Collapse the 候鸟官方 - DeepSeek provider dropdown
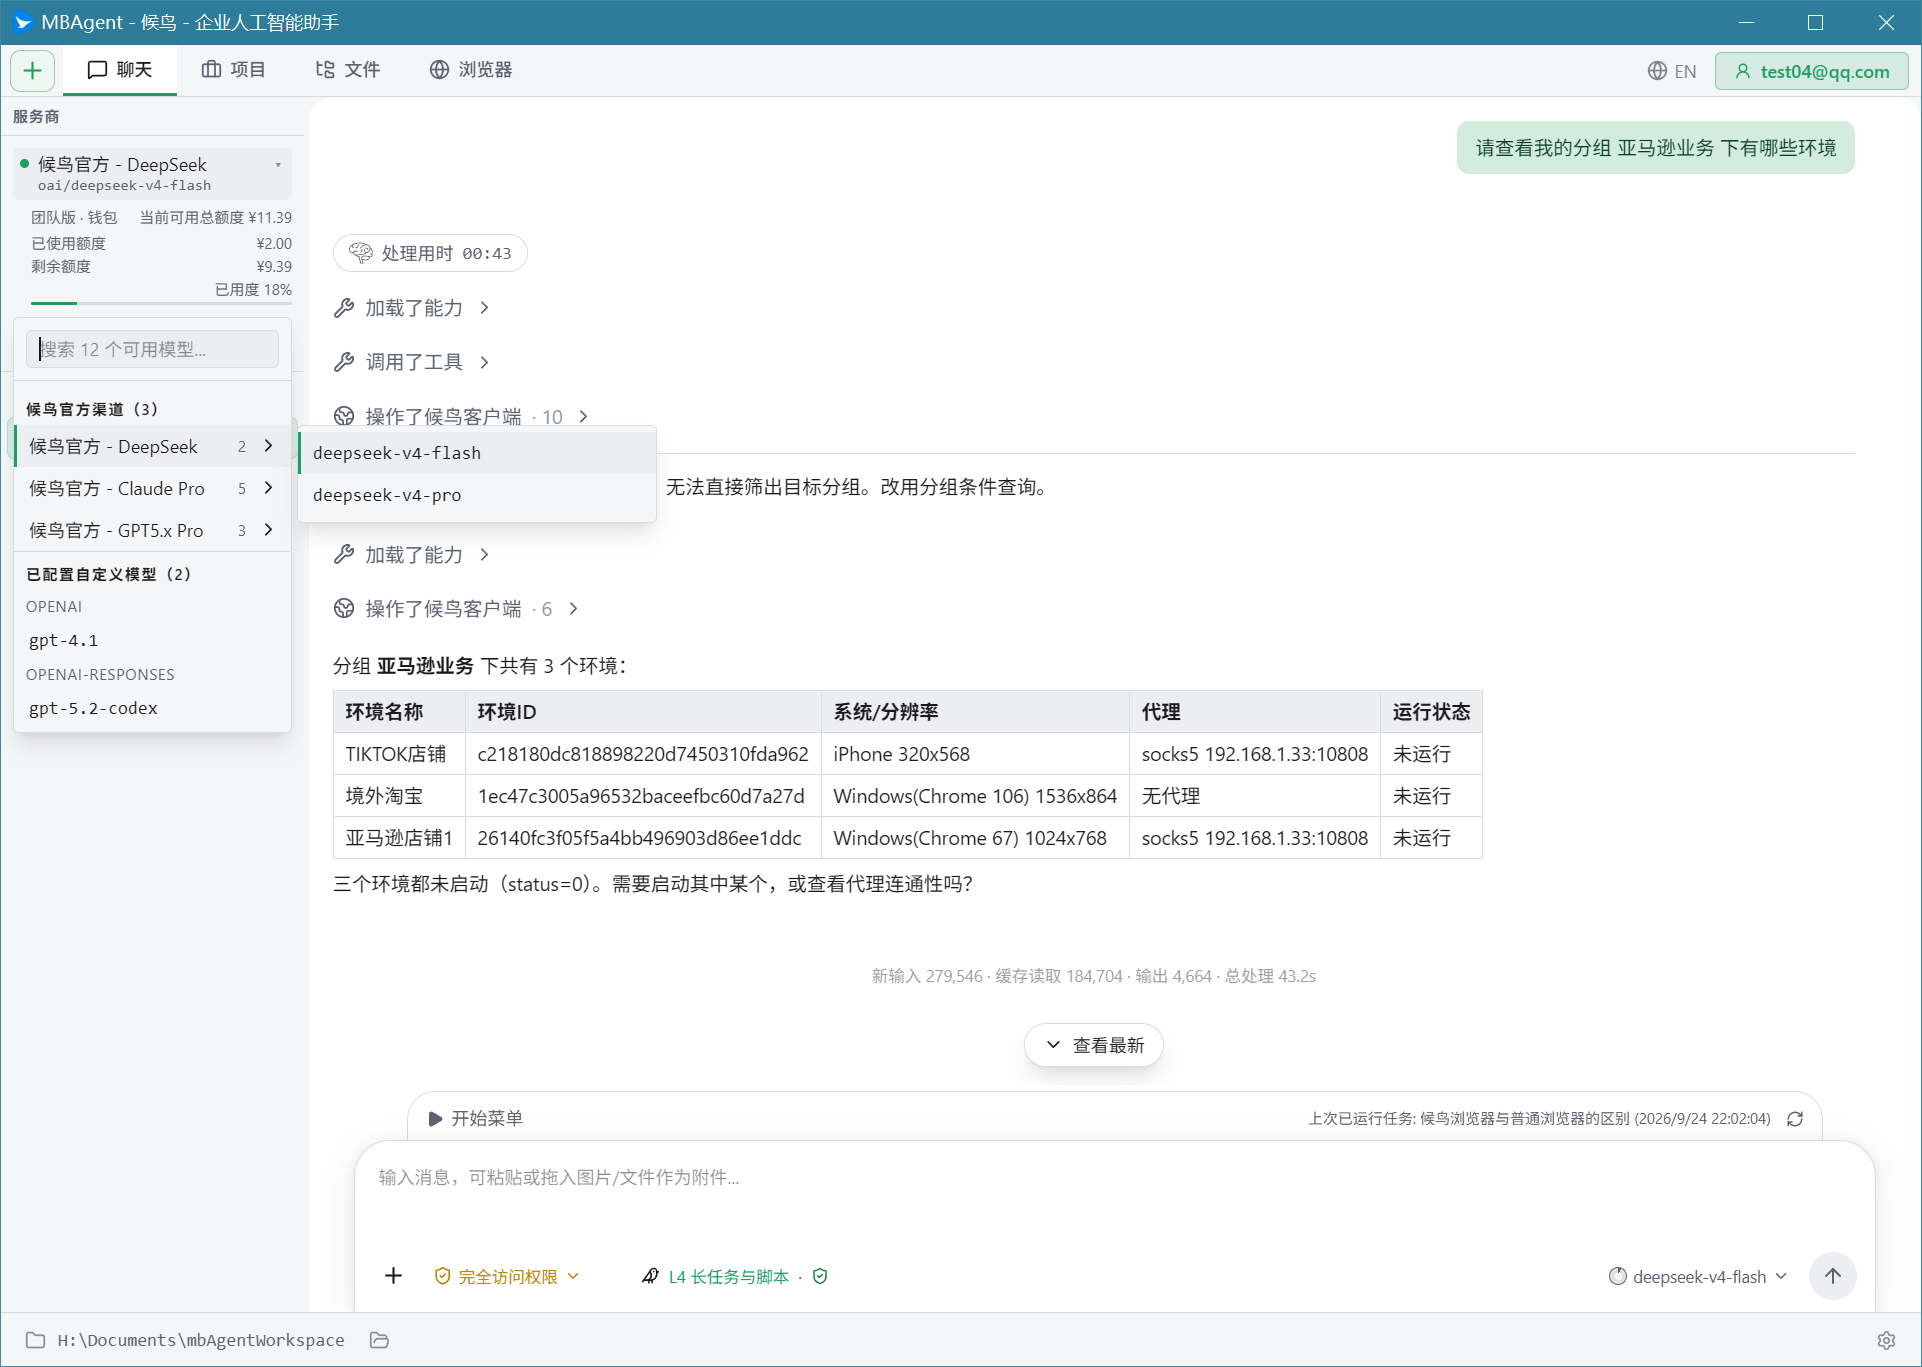This screenshot has width=1922, height=1367. pyautogui.click(x=152, y=173)
